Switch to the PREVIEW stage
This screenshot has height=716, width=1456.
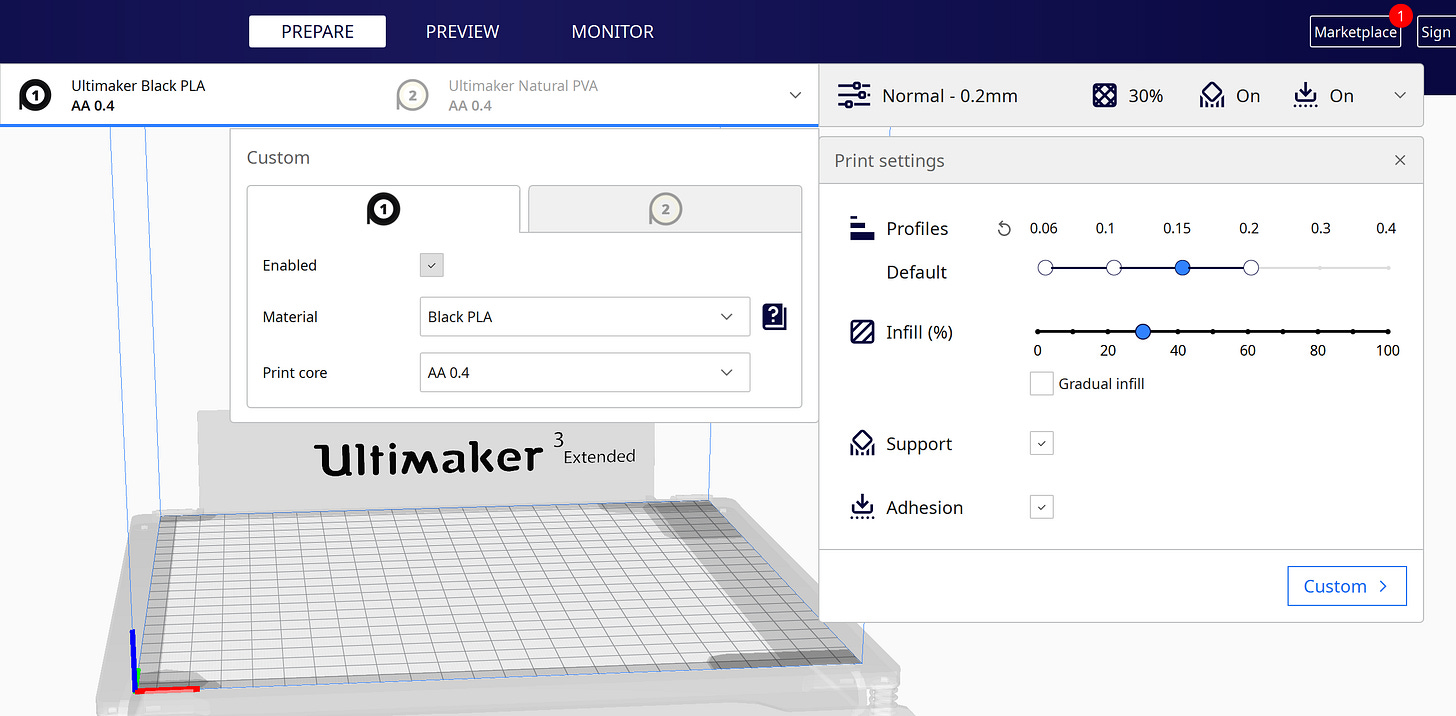(x=462, y=32)
